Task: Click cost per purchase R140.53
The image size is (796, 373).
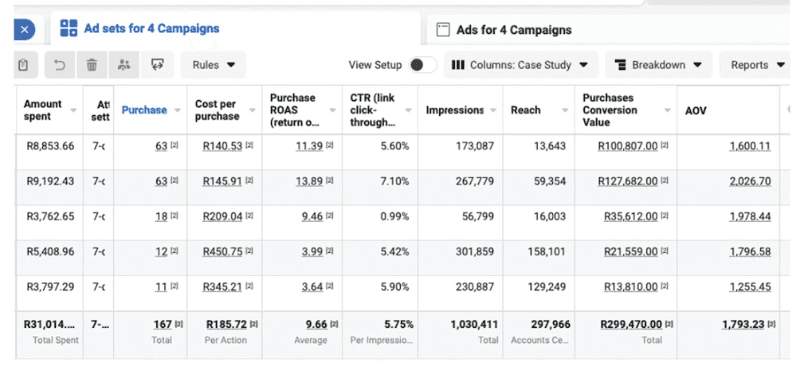Action: pyautogui.click(x=222, y=146)
